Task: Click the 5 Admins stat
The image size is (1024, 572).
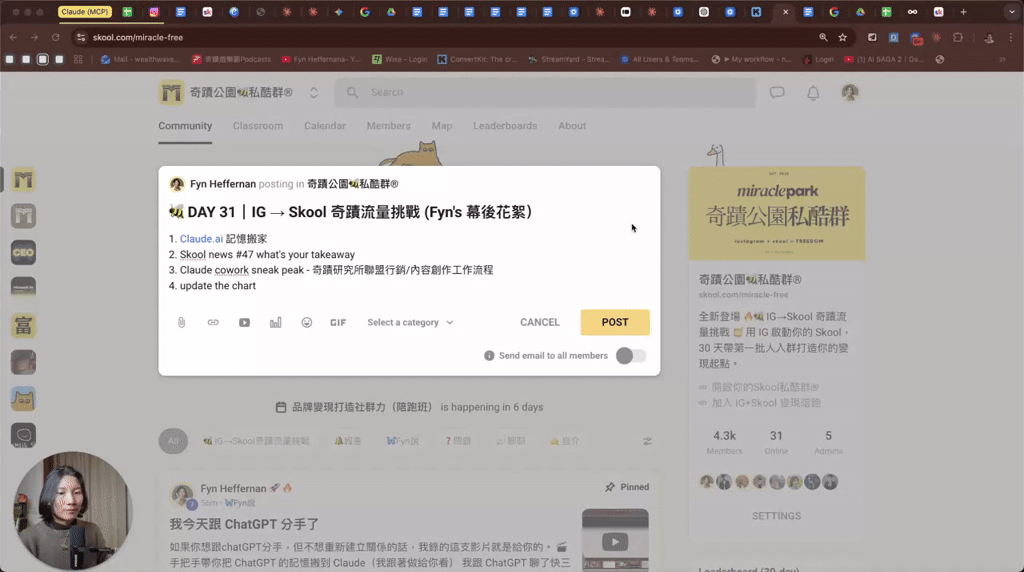Action: pos(828,442)
